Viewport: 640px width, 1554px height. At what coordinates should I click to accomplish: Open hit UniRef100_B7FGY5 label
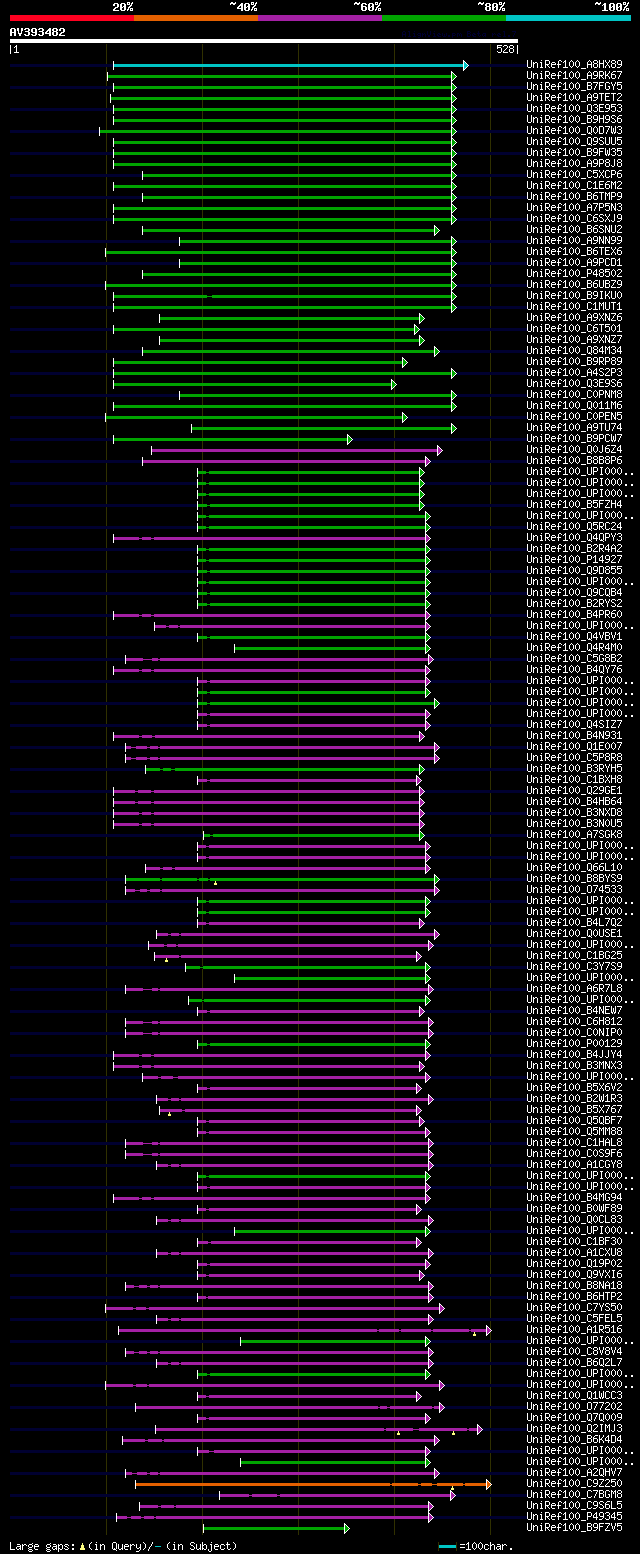pyautogui.click(x=574, y=87)
